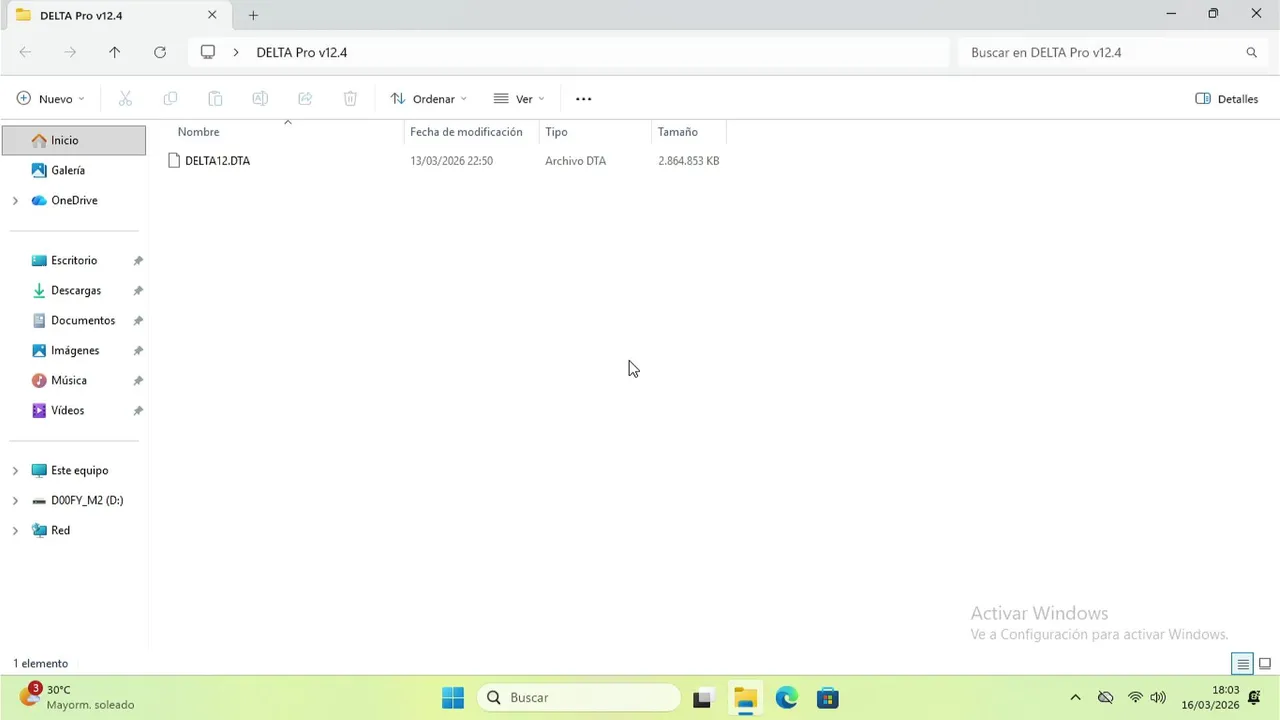Open the Ordenar sort dropdown
1280x720 pixels.
[429, 99]
